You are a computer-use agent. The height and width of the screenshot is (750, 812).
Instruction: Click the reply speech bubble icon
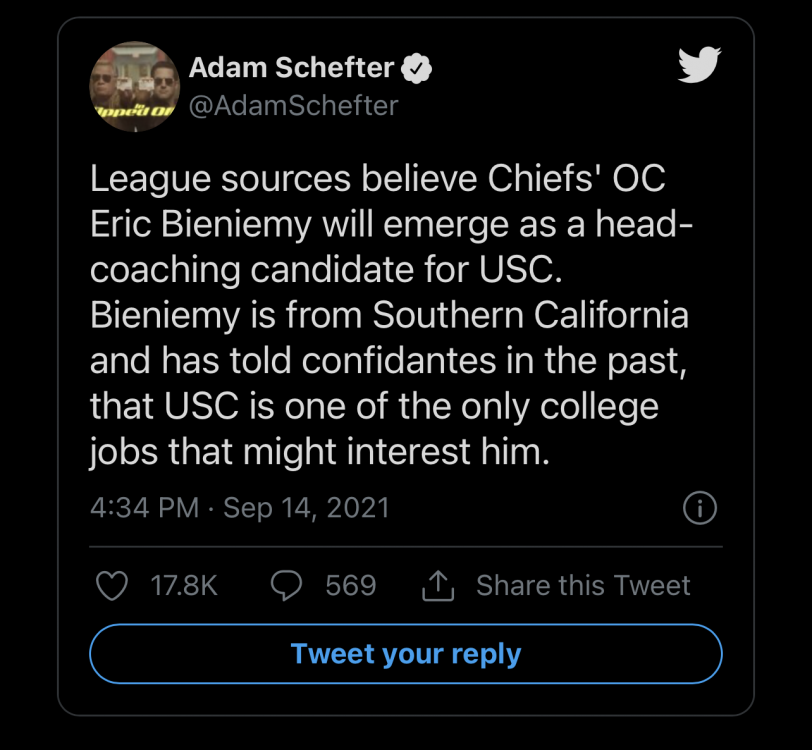(287, 586)
